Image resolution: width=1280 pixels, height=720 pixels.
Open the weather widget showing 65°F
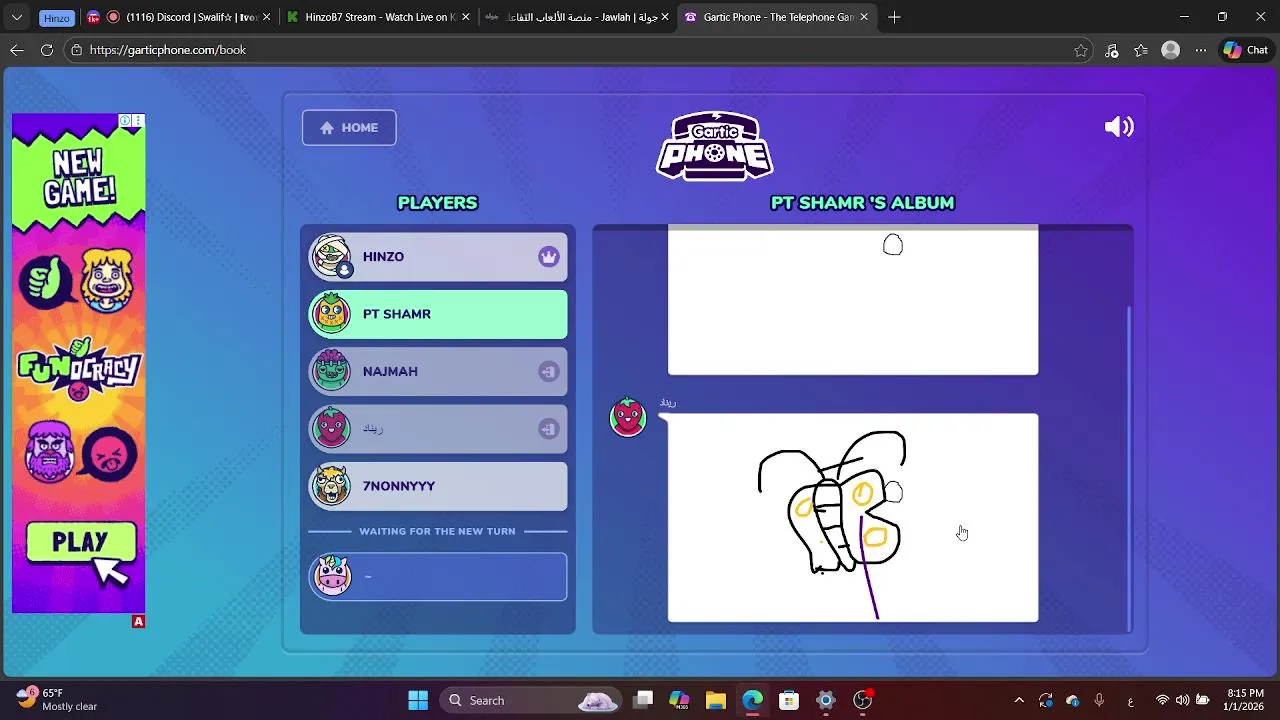(56, 700)
